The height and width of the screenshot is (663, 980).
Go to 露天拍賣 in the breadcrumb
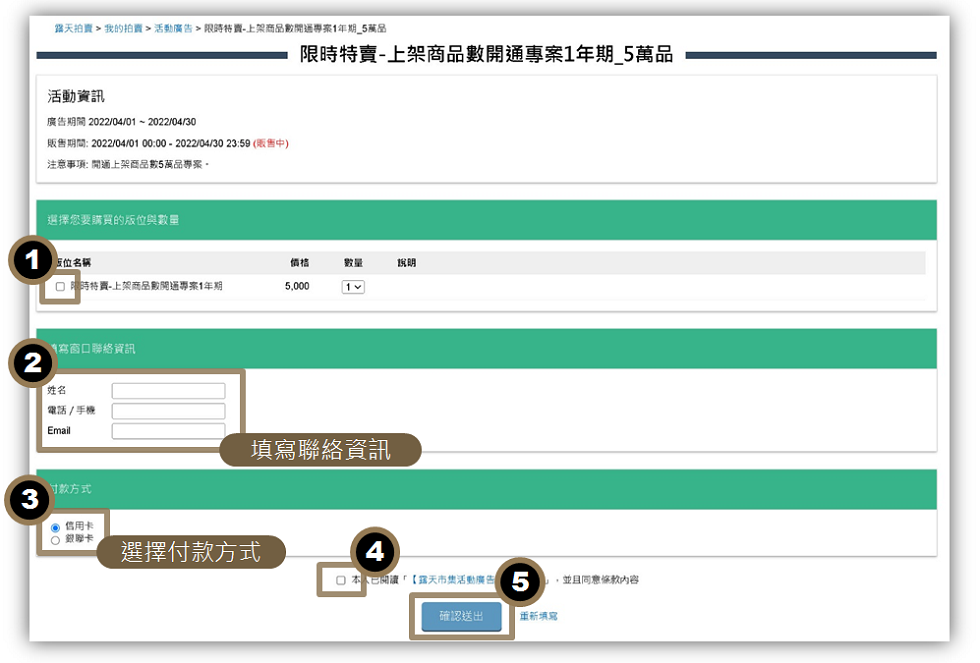tap(72, 29)
